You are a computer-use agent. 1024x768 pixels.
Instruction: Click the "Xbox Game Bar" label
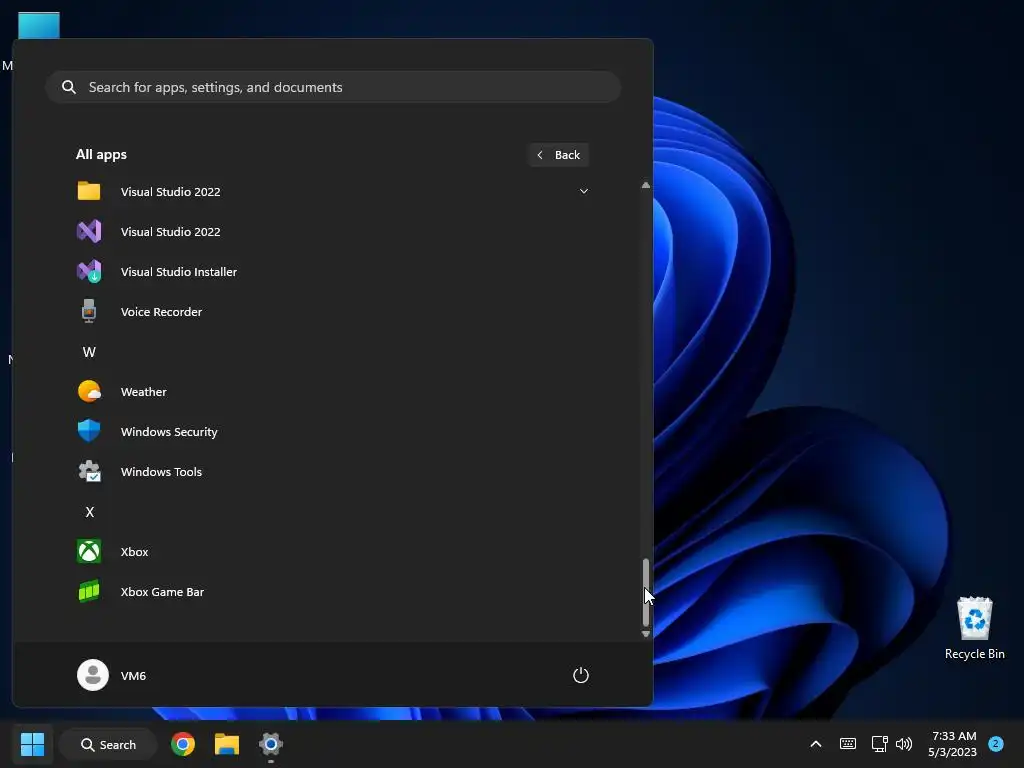[162, 592]
